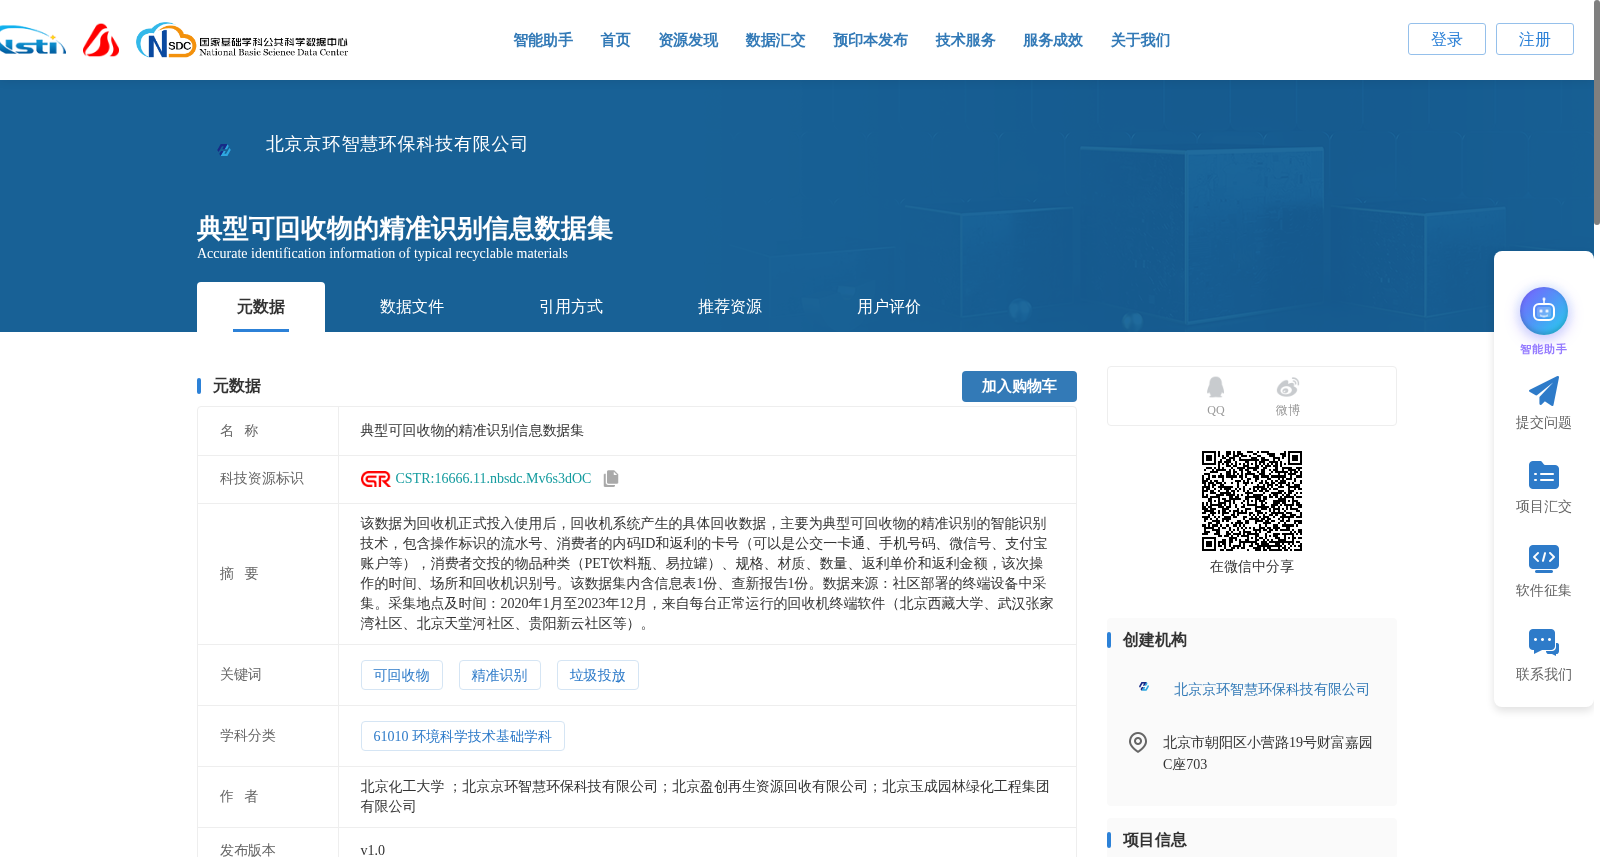Click the 软件征集 sidebar label
The height and width of the screenshot is (857, 1600).
point(1543,591)
